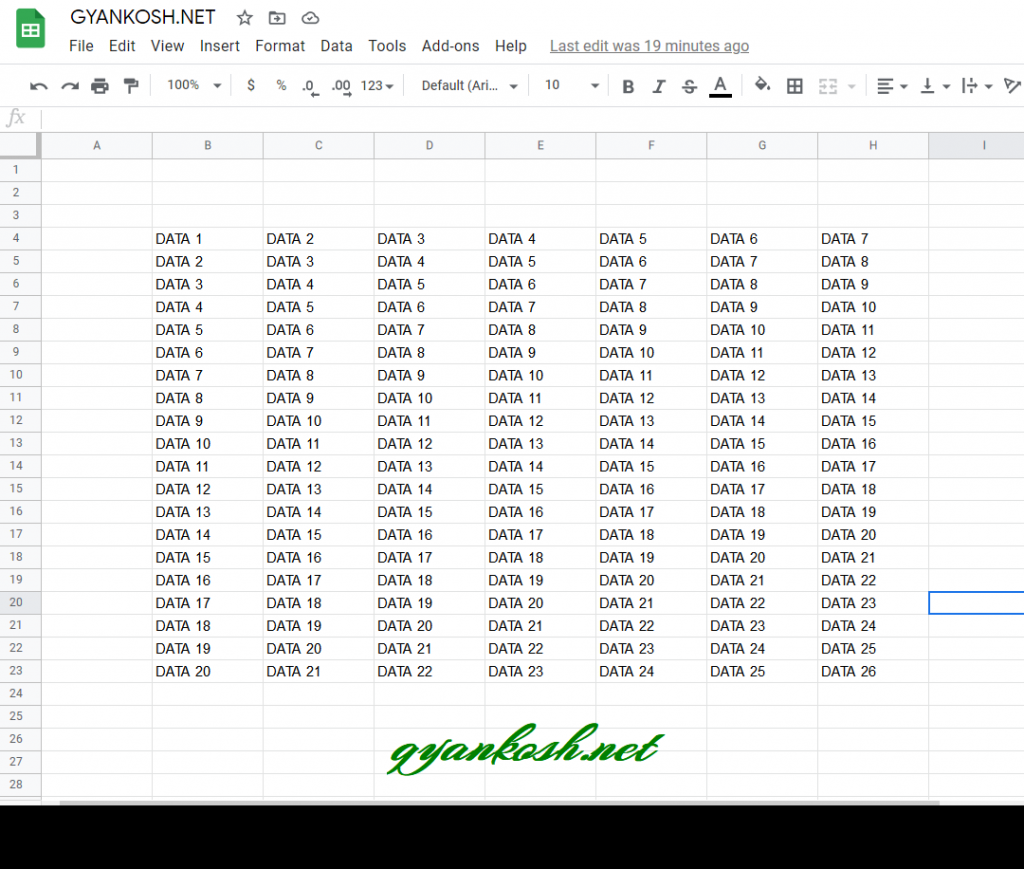Open the 123 number format dropdown
Image resolution: width=1024 pixels, height=869 pixels.
(375, 85)
